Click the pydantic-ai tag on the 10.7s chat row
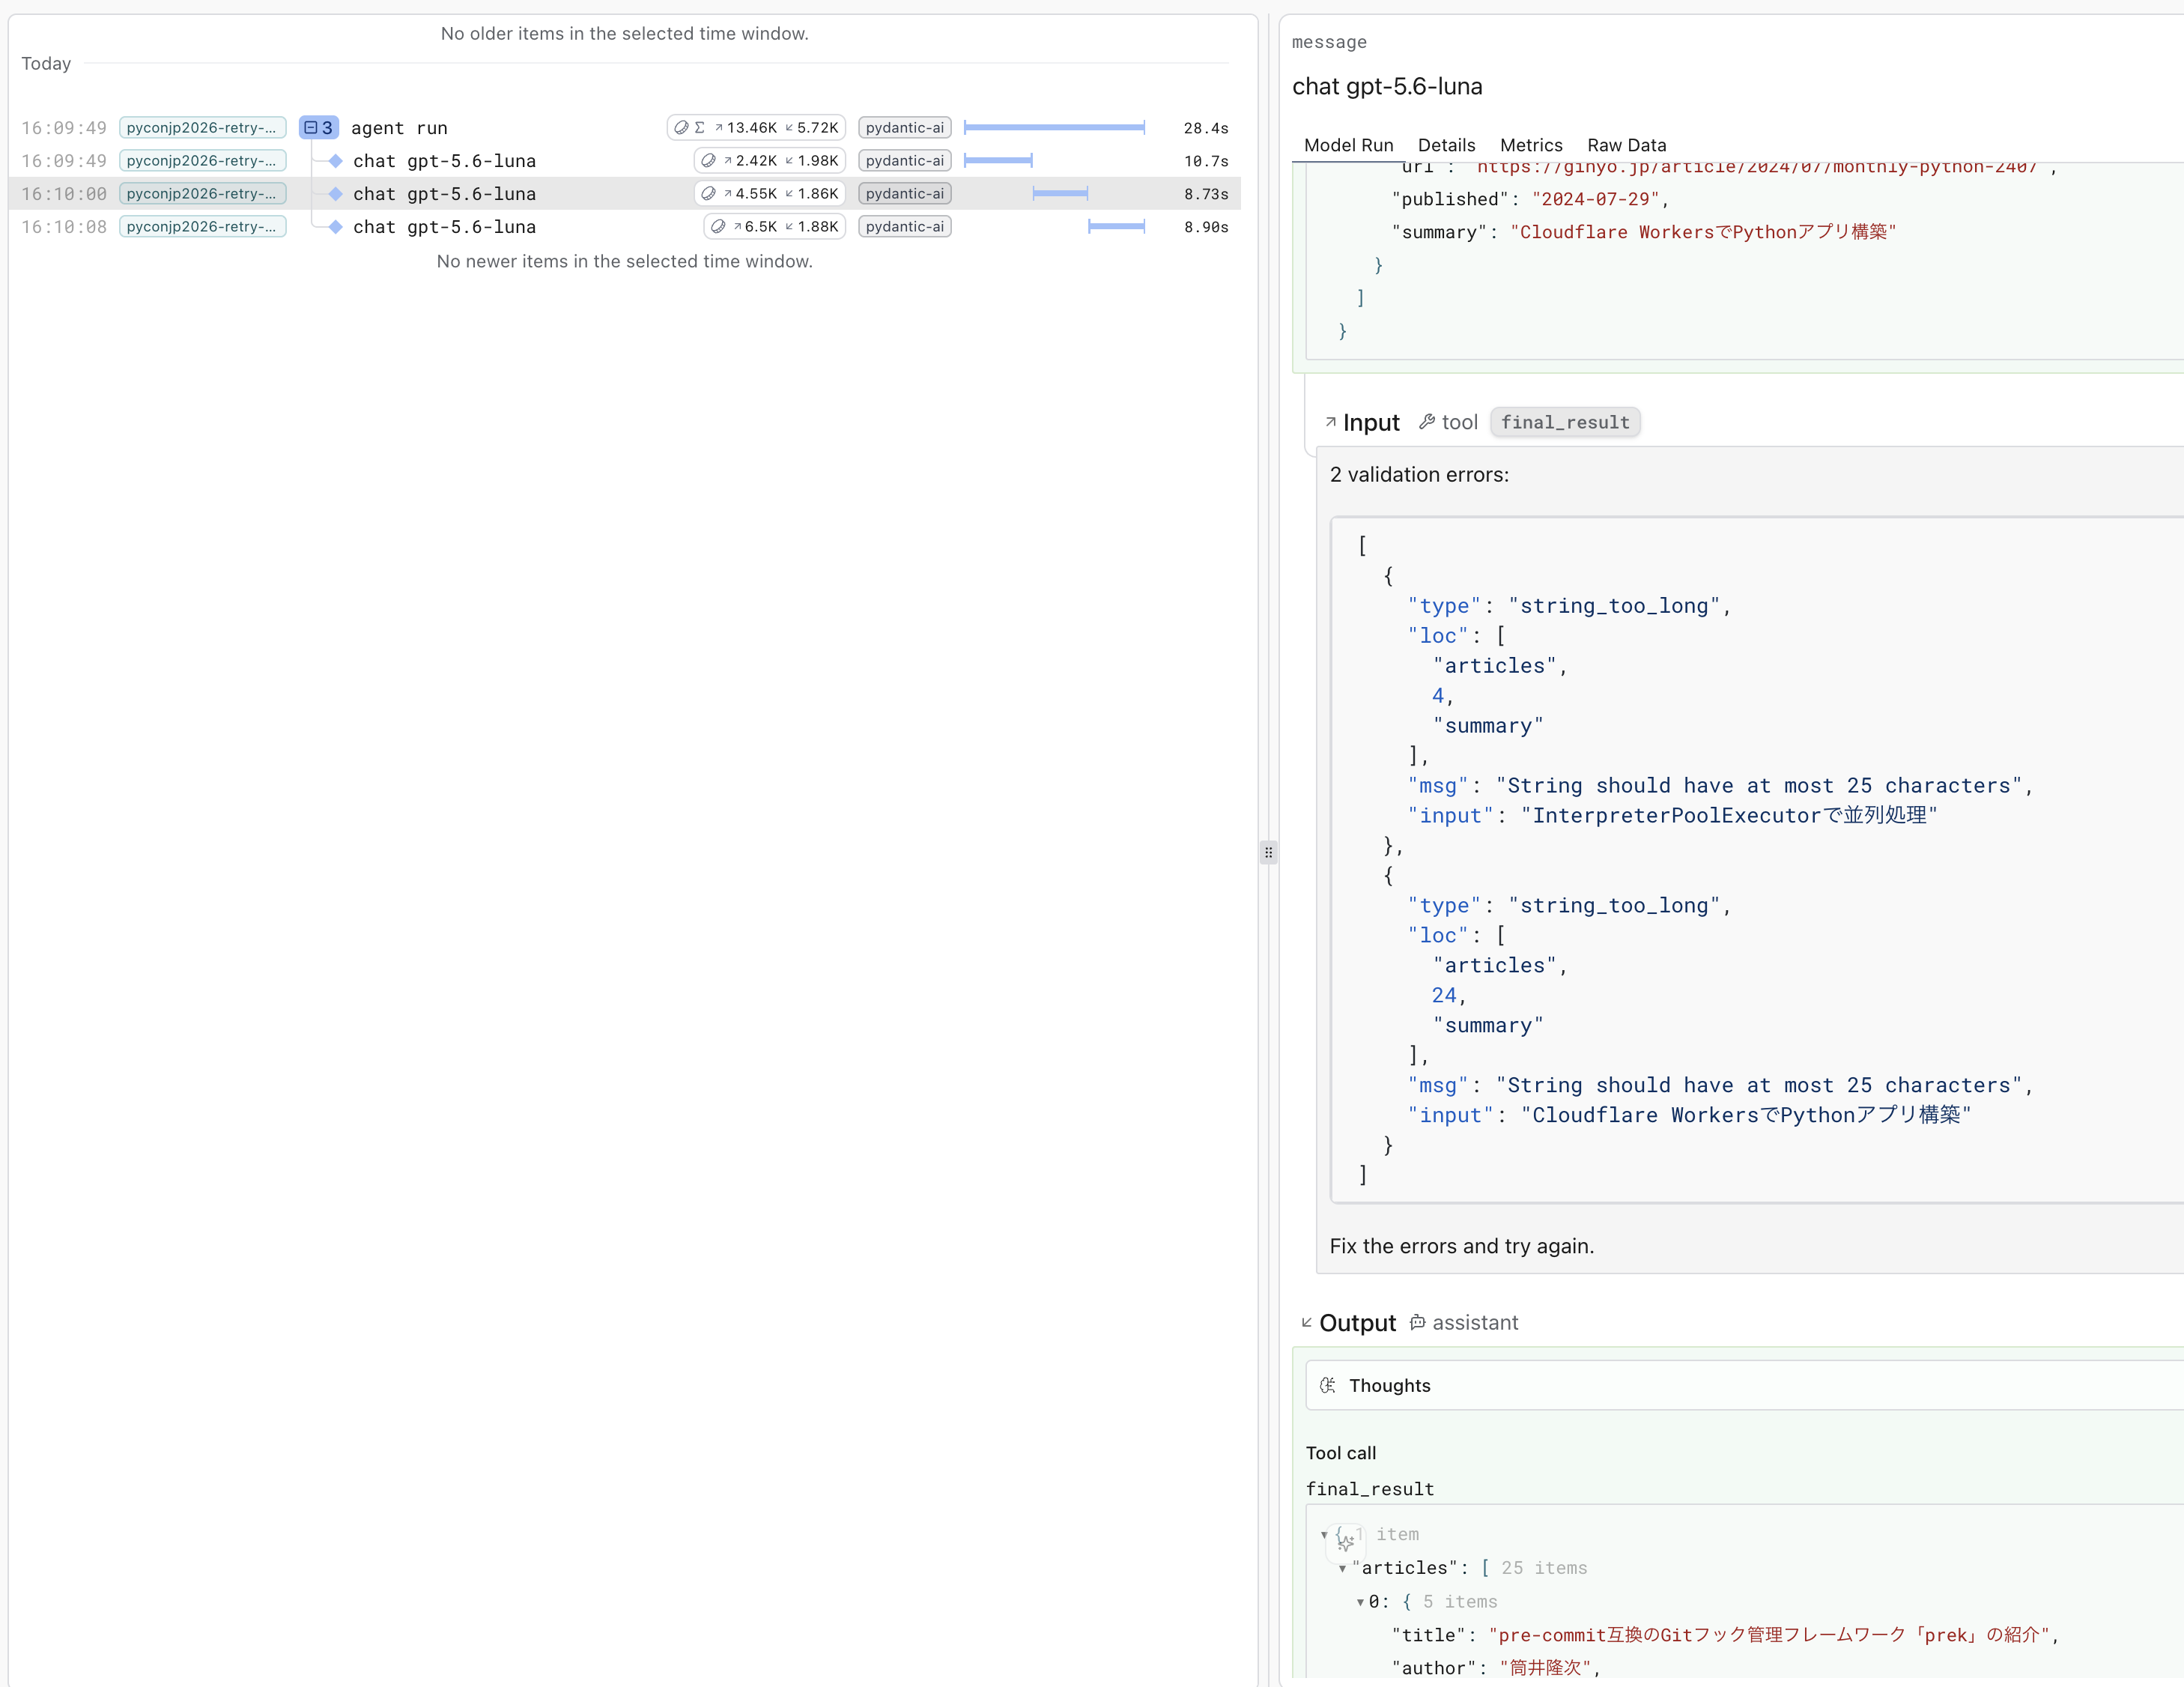This screenshot has width=2184, height=1687. click(x=904, y=161)
